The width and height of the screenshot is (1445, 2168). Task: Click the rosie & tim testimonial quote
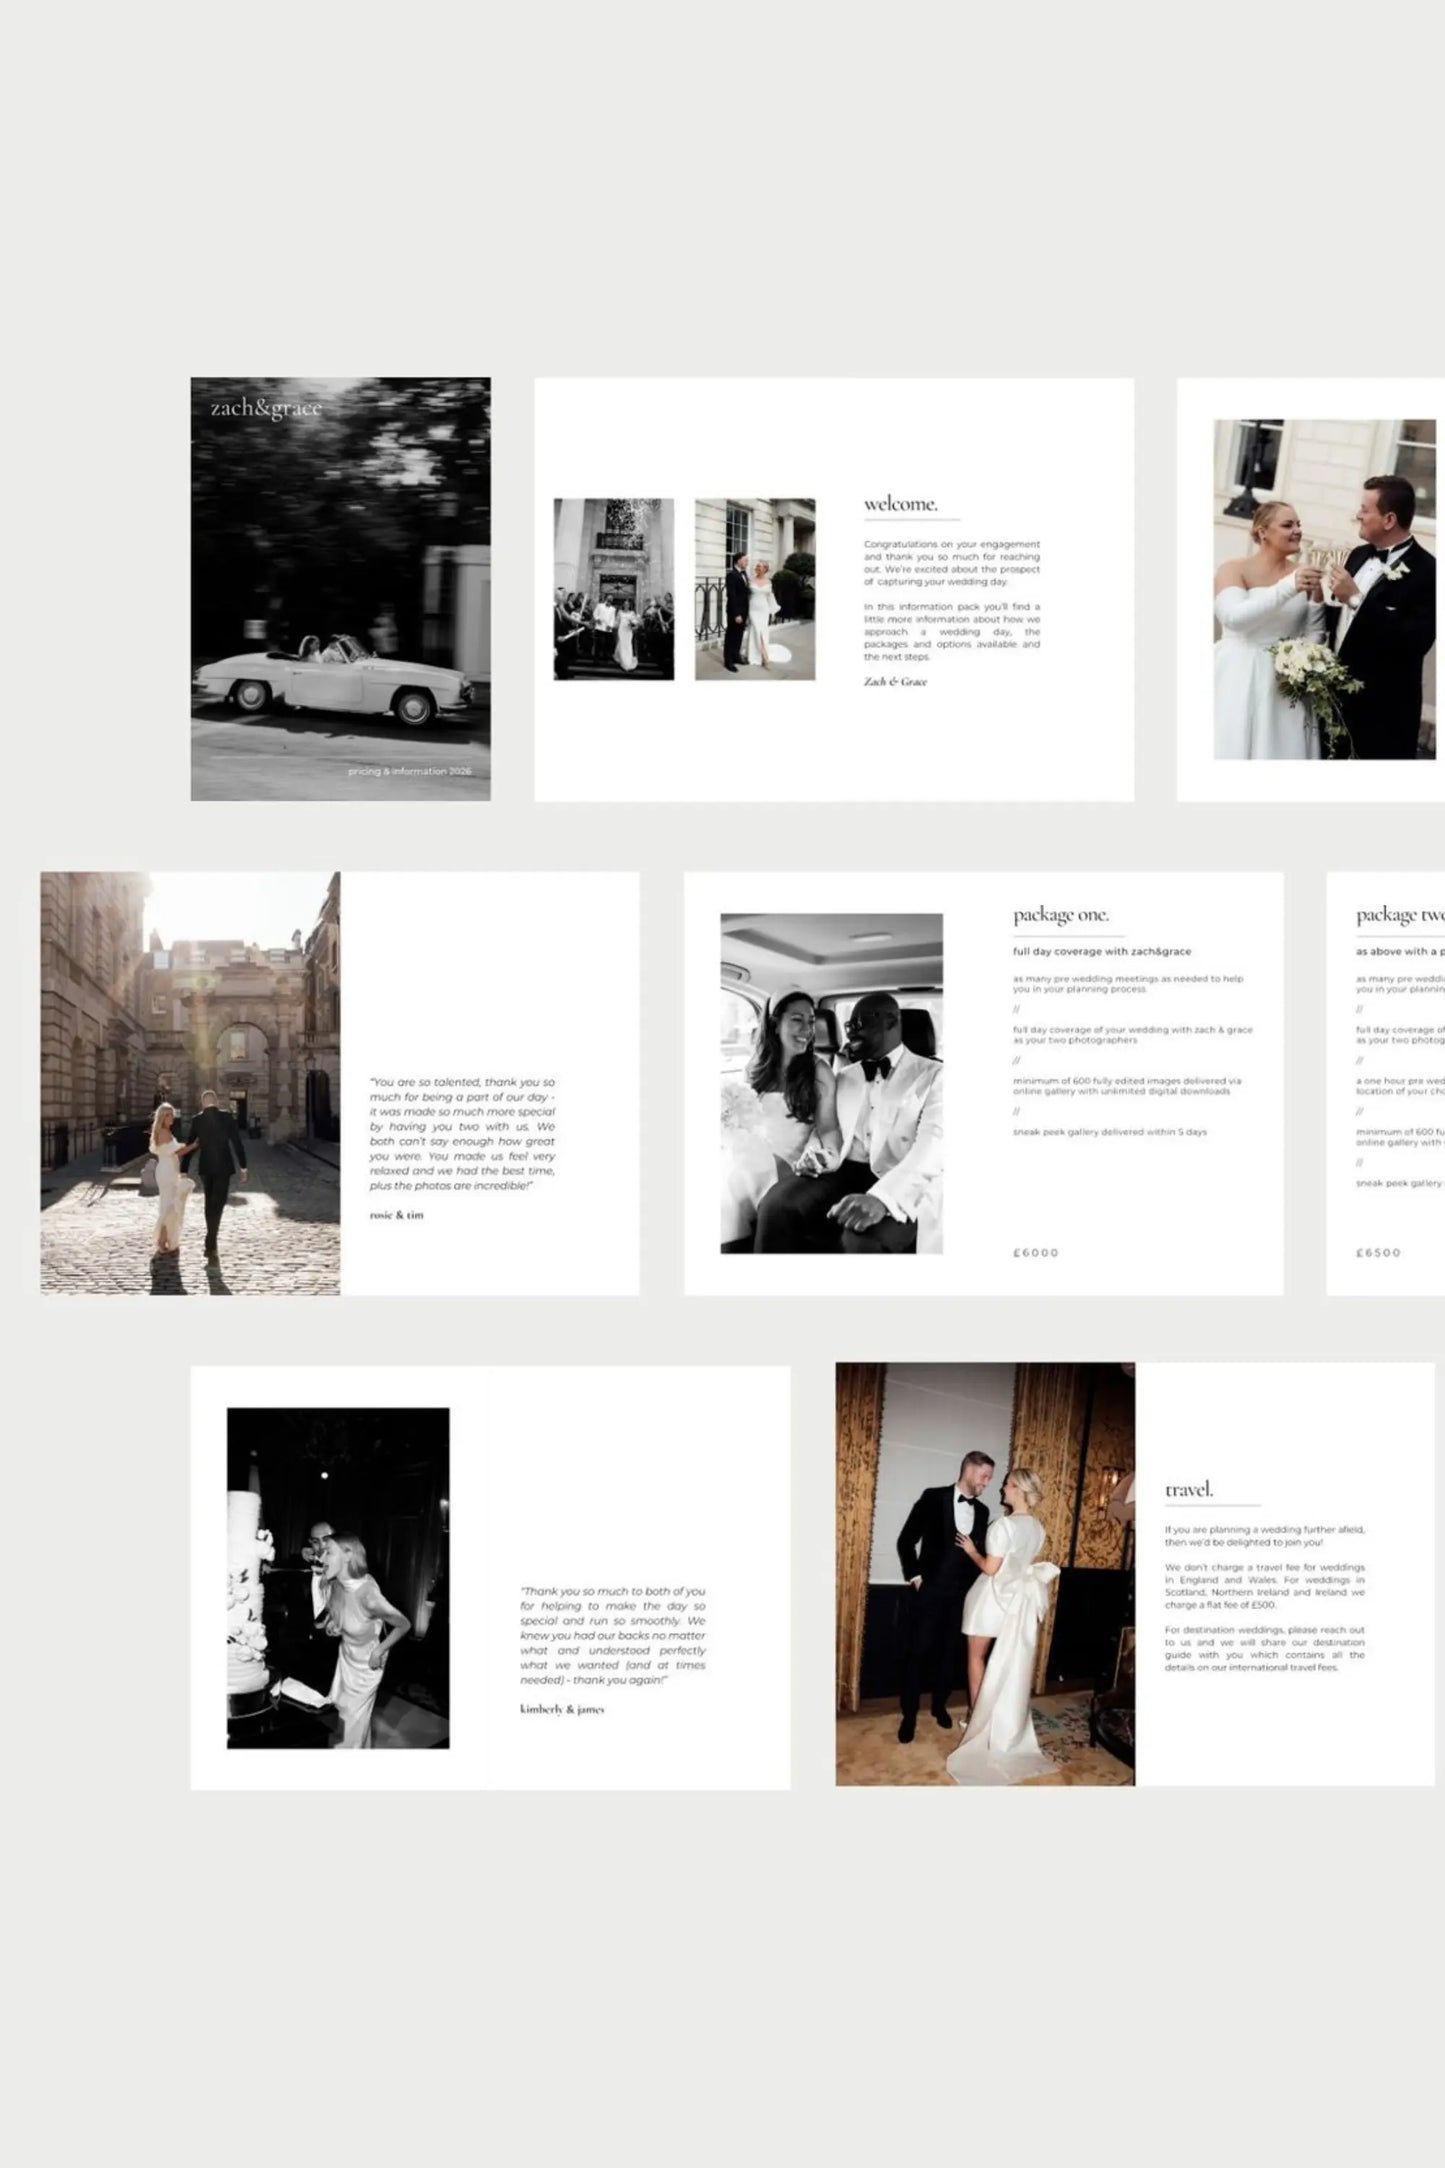pos(462,1133)
